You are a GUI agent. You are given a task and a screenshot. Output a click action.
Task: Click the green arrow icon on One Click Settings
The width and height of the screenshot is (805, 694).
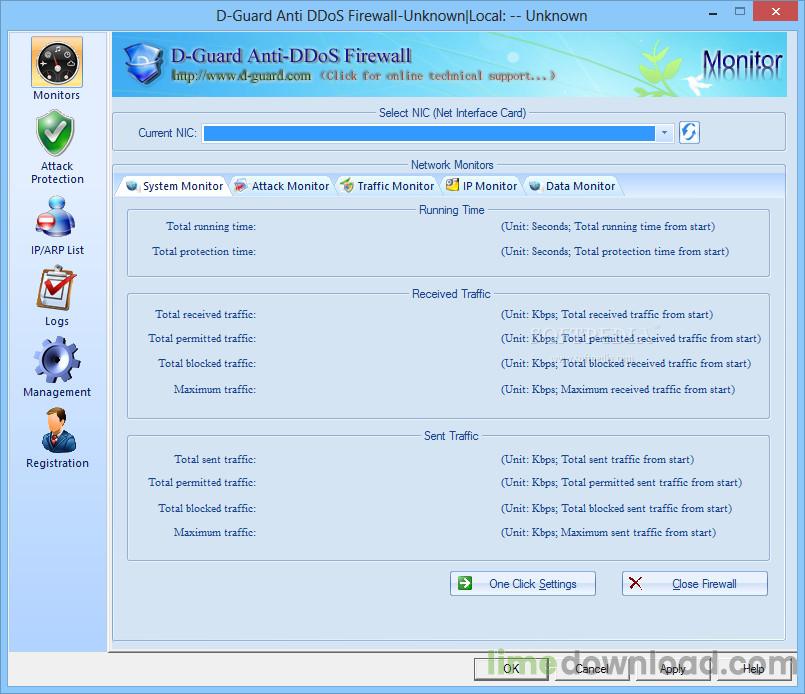pos(465,583)
